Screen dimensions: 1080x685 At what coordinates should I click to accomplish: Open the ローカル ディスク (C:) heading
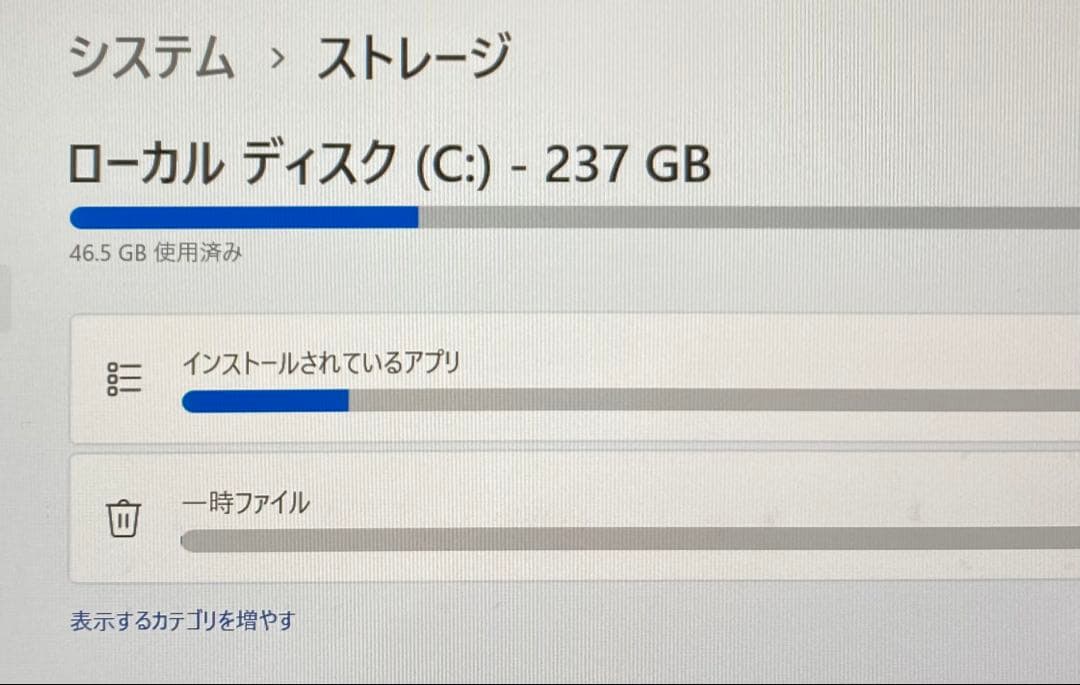388,165
